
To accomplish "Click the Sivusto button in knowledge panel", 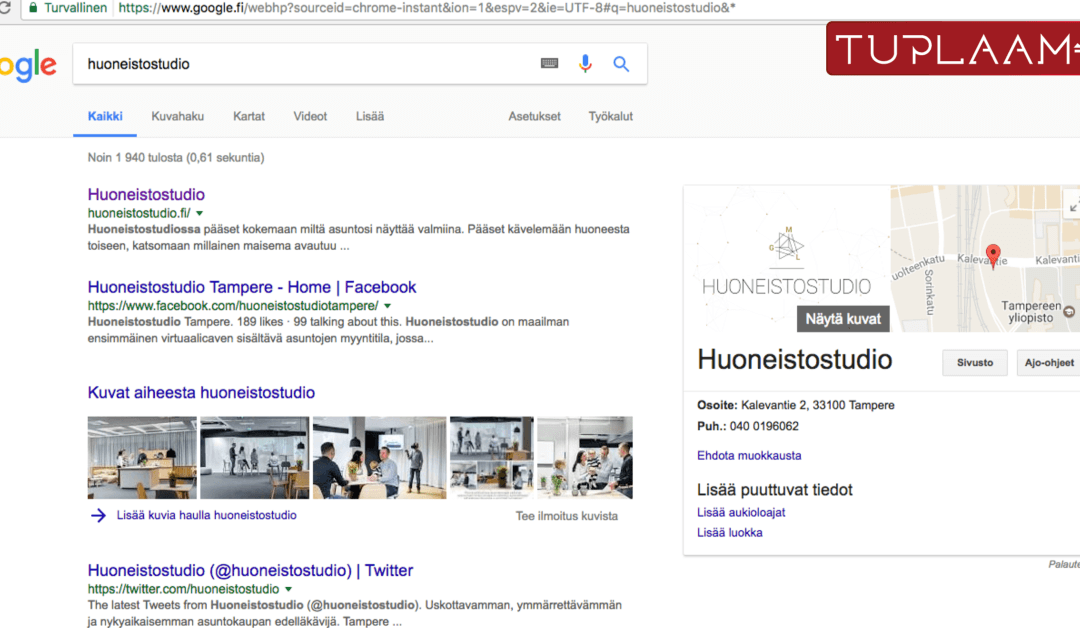I will [x=975, y=363].
